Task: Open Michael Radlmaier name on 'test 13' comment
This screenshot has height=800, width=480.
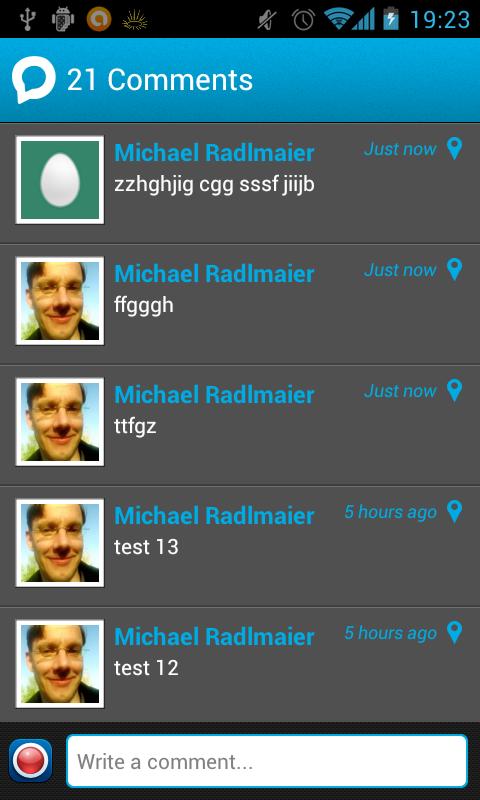Action: 214,516
